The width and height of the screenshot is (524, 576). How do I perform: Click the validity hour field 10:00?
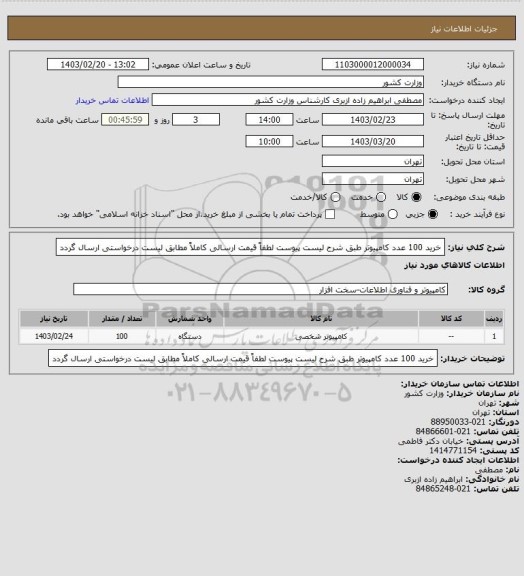[x=269, y=141]
